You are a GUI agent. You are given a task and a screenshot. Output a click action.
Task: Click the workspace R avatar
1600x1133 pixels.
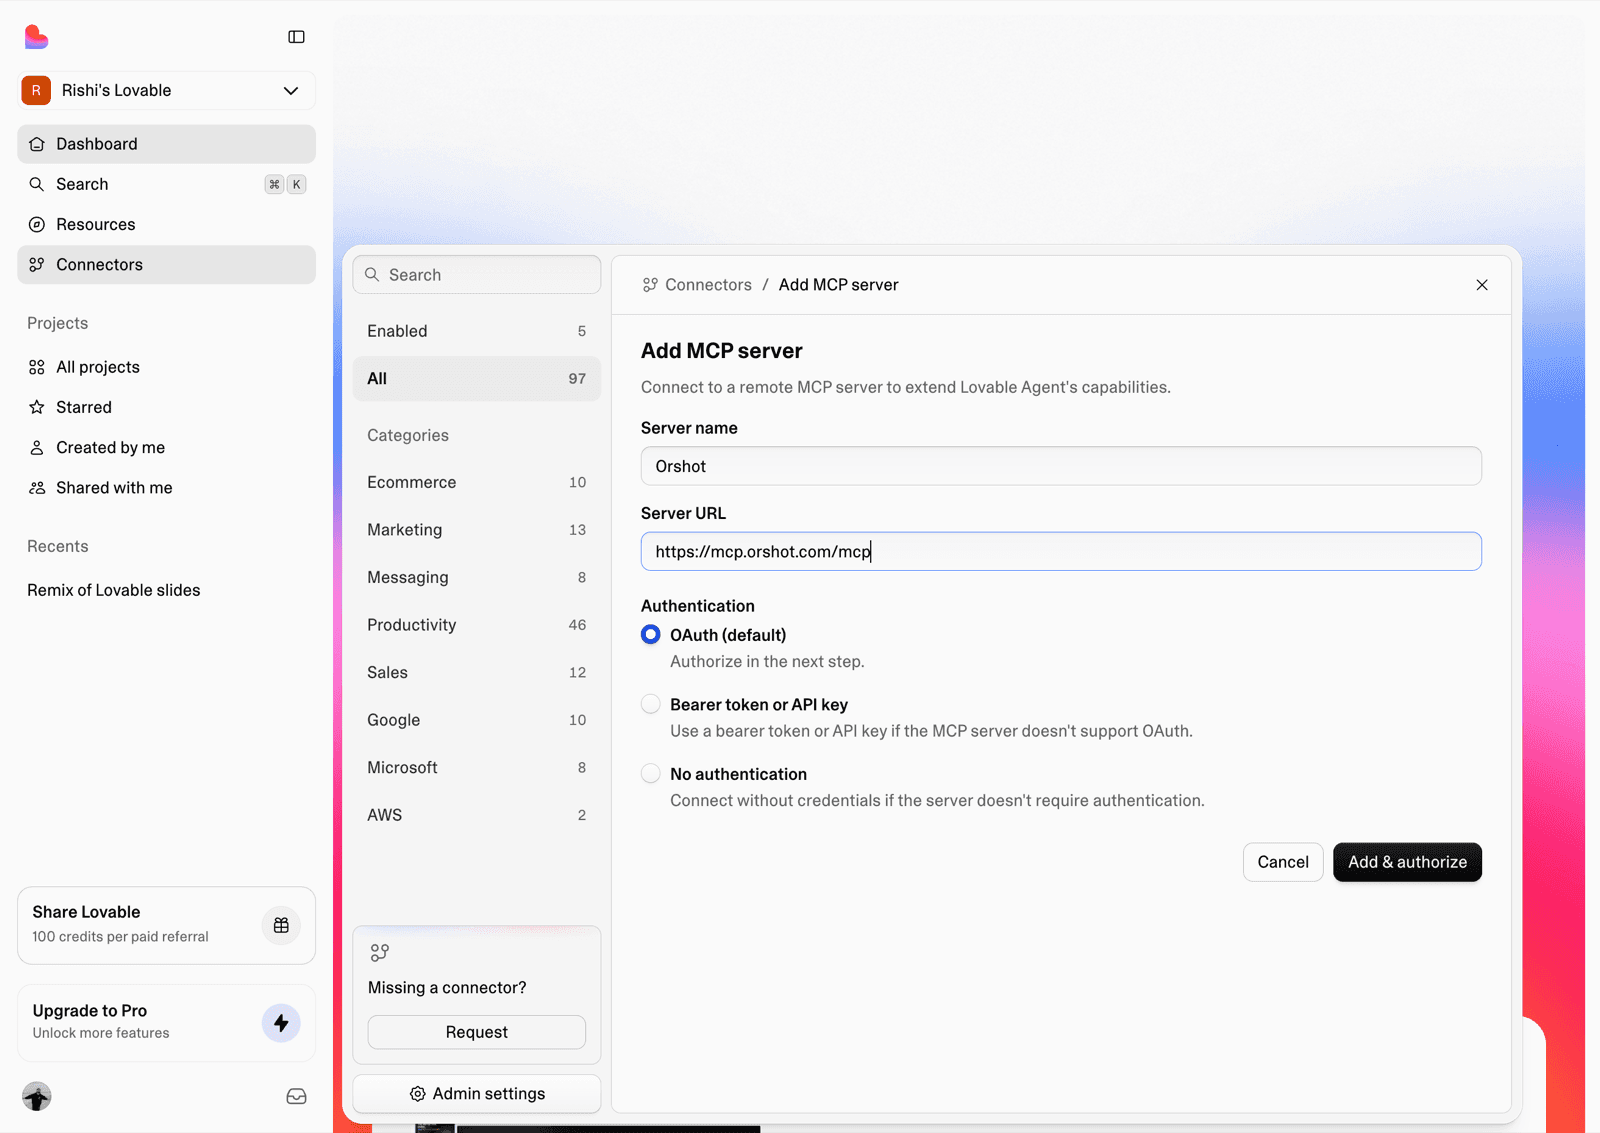(36, 90)
